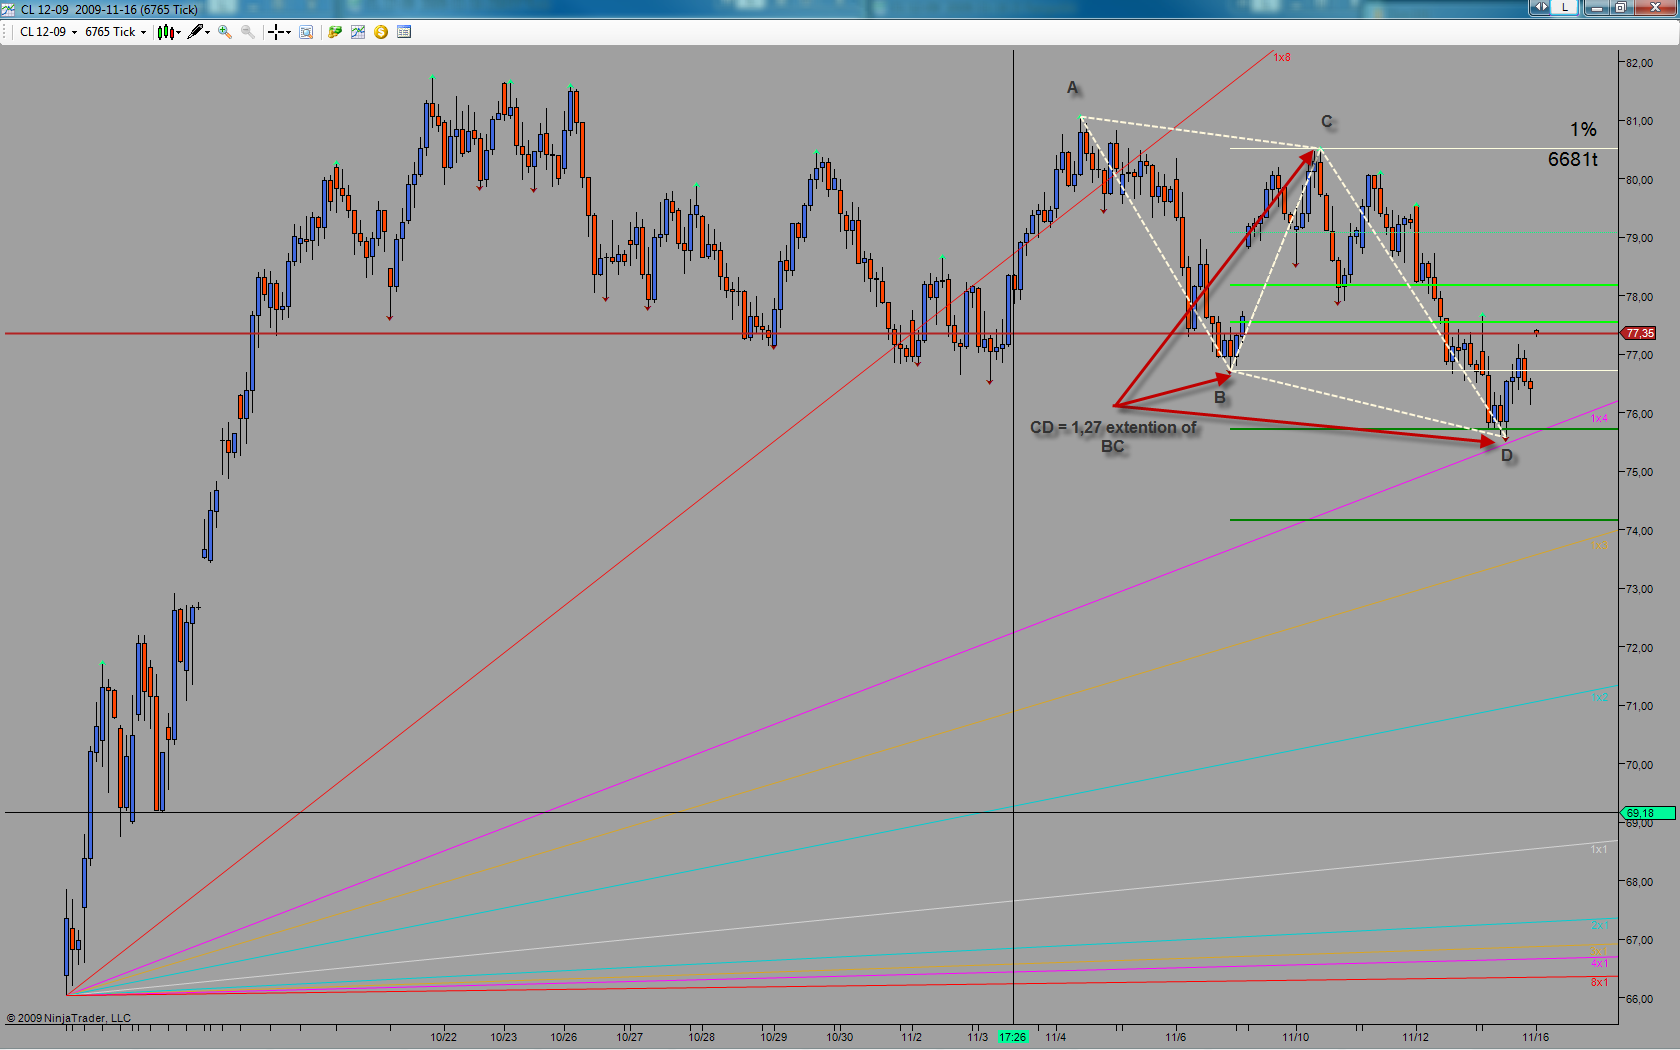Open the indicators chart icon

358,32
